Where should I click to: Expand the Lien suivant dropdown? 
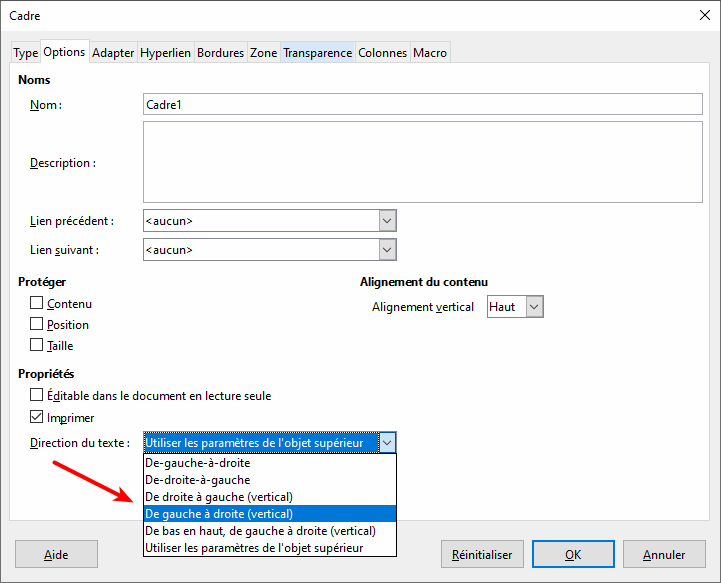388,250
